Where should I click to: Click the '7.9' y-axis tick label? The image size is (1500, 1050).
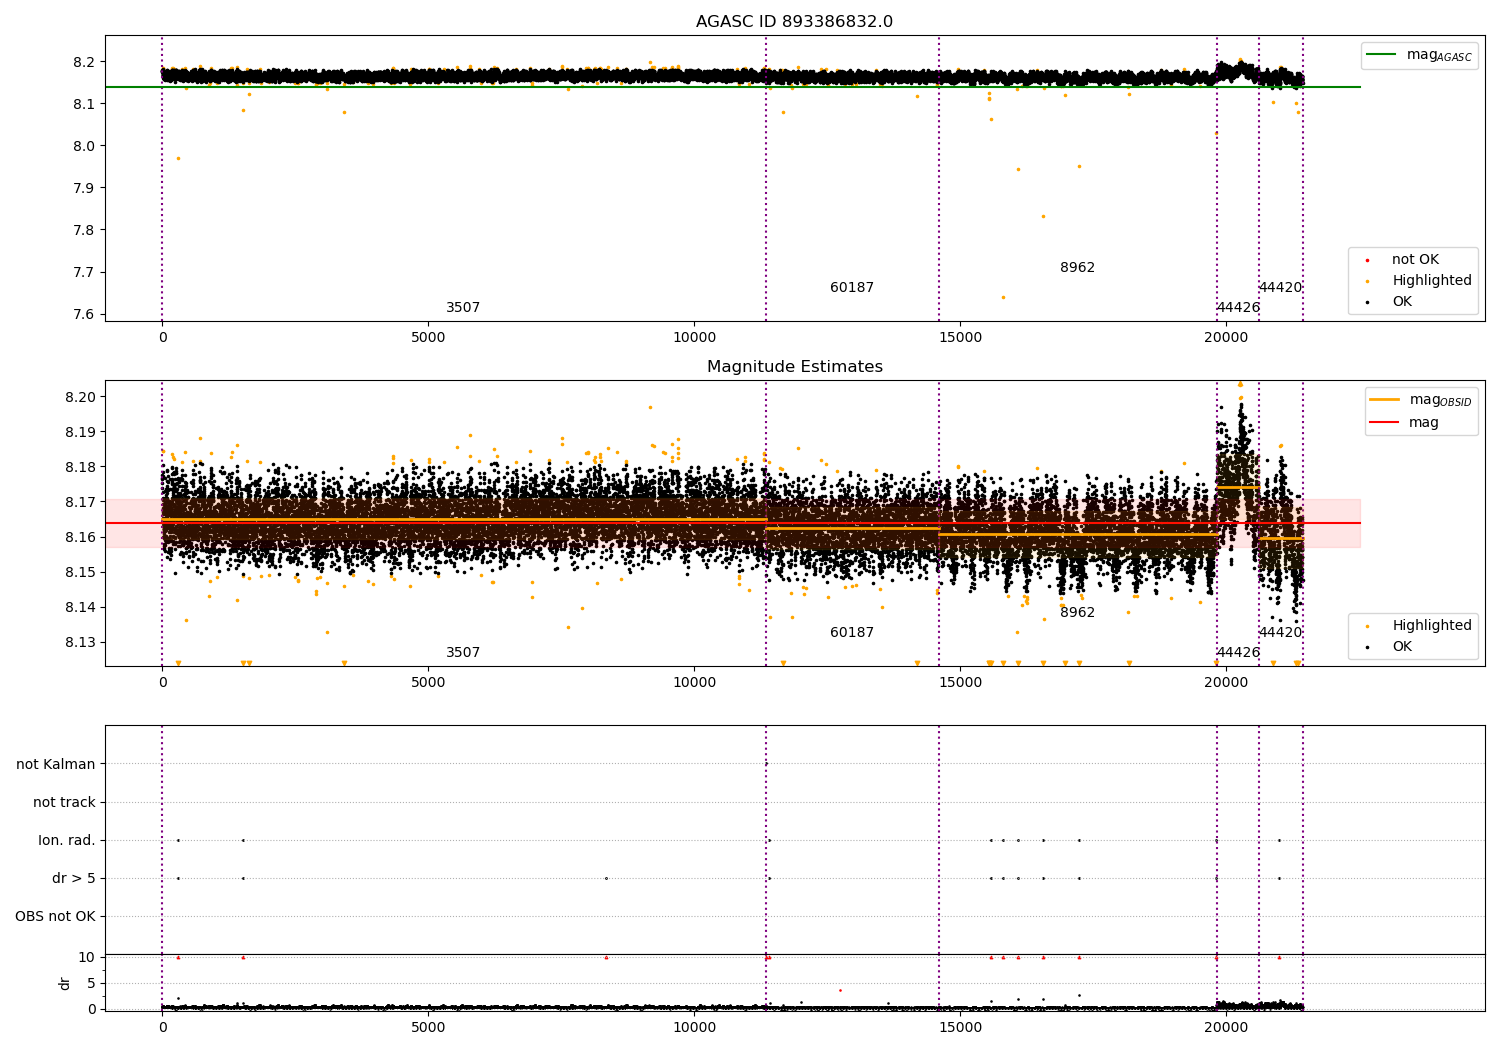84,188
